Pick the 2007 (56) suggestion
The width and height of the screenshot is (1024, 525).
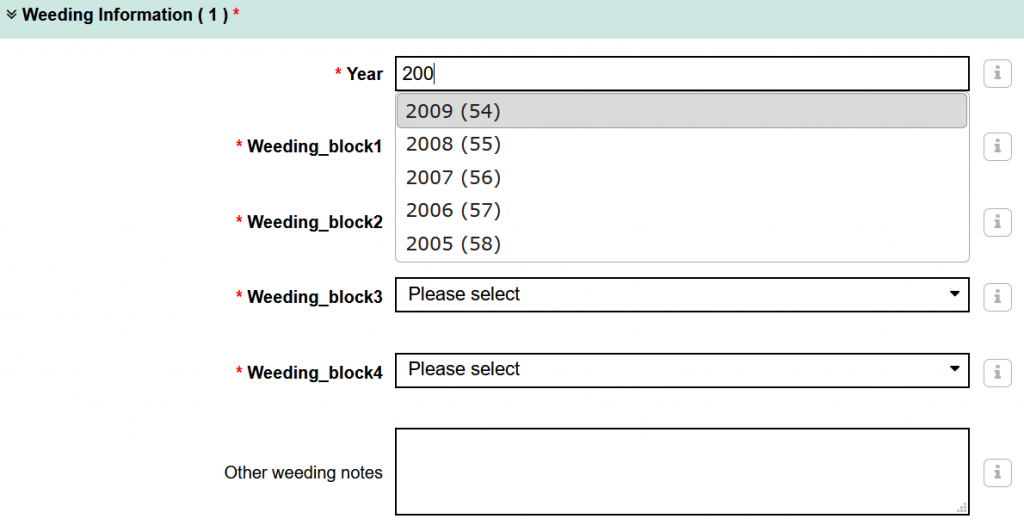[x=682, y=178]
